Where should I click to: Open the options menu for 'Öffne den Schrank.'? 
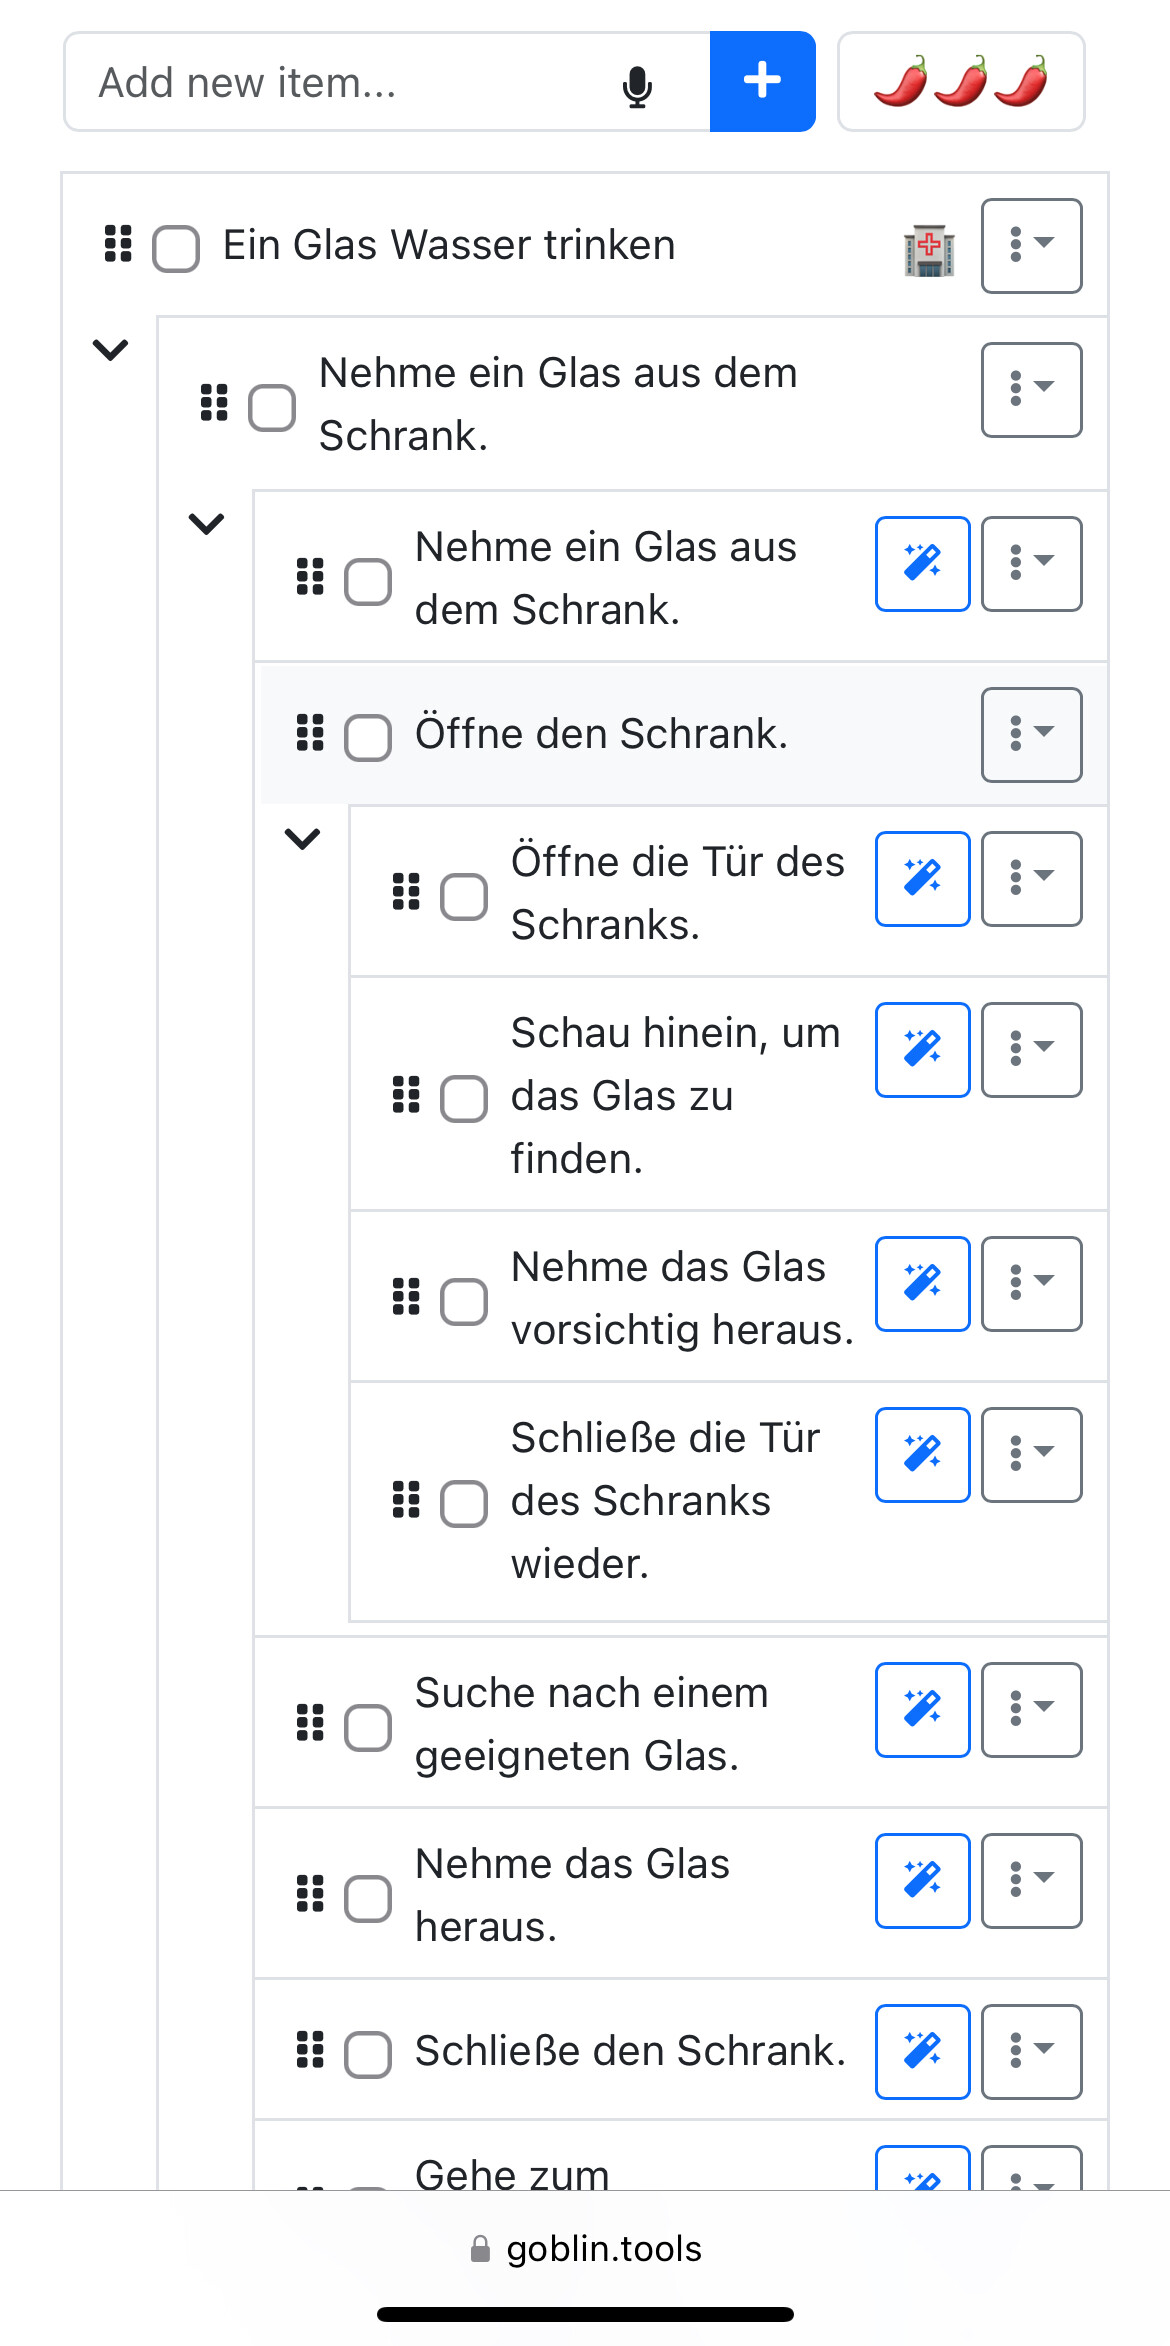click(x=1031, y=734)
